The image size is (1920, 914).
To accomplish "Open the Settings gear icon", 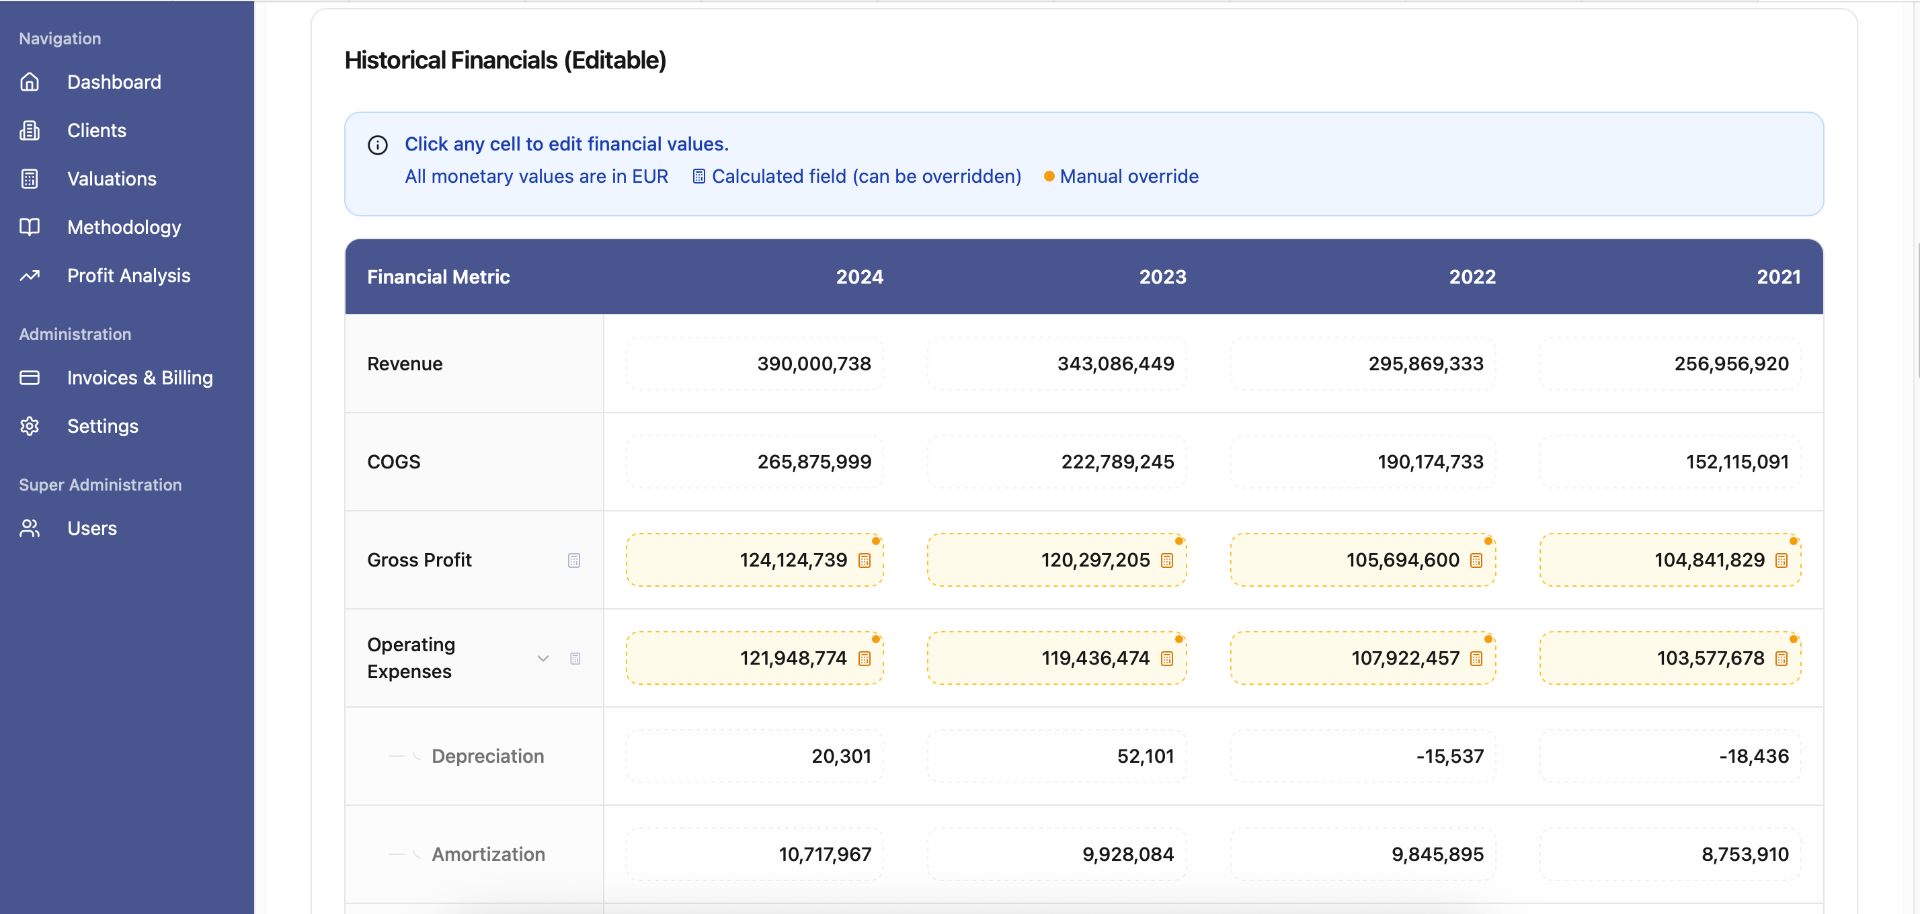I will pyautogui.click(x=30, y=426).
